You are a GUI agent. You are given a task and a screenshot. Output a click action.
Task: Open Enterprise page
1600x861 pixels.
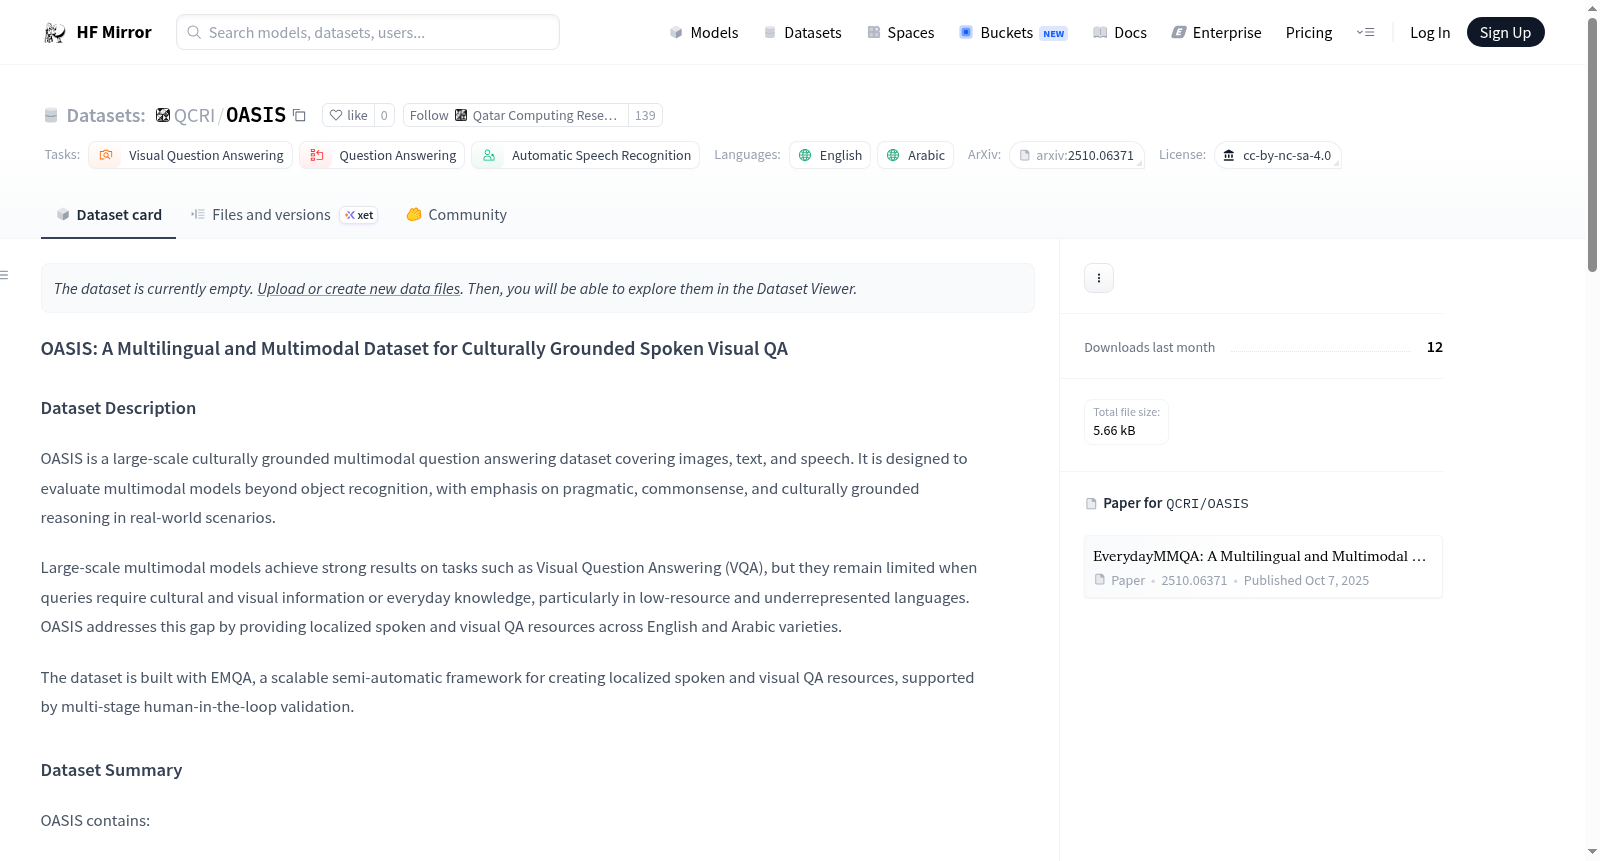coord(1216,33)
